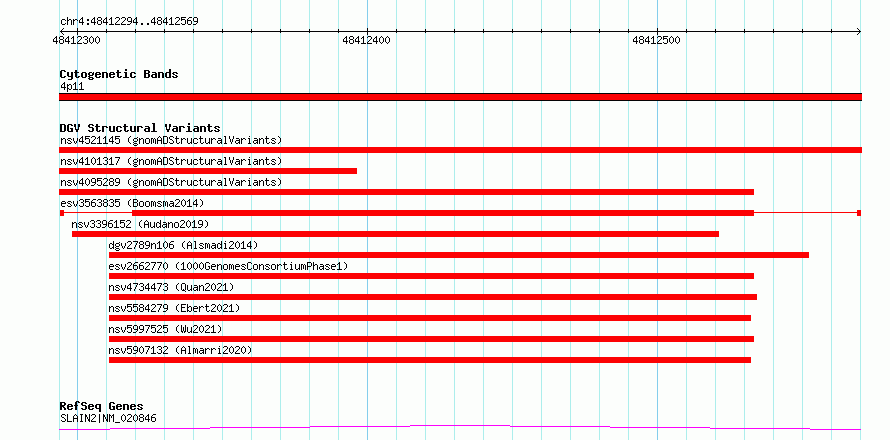Open variant label nsv5997525 (Wu2021)
The width and height of the screenshot is (890, 440).
click(165, 329)
